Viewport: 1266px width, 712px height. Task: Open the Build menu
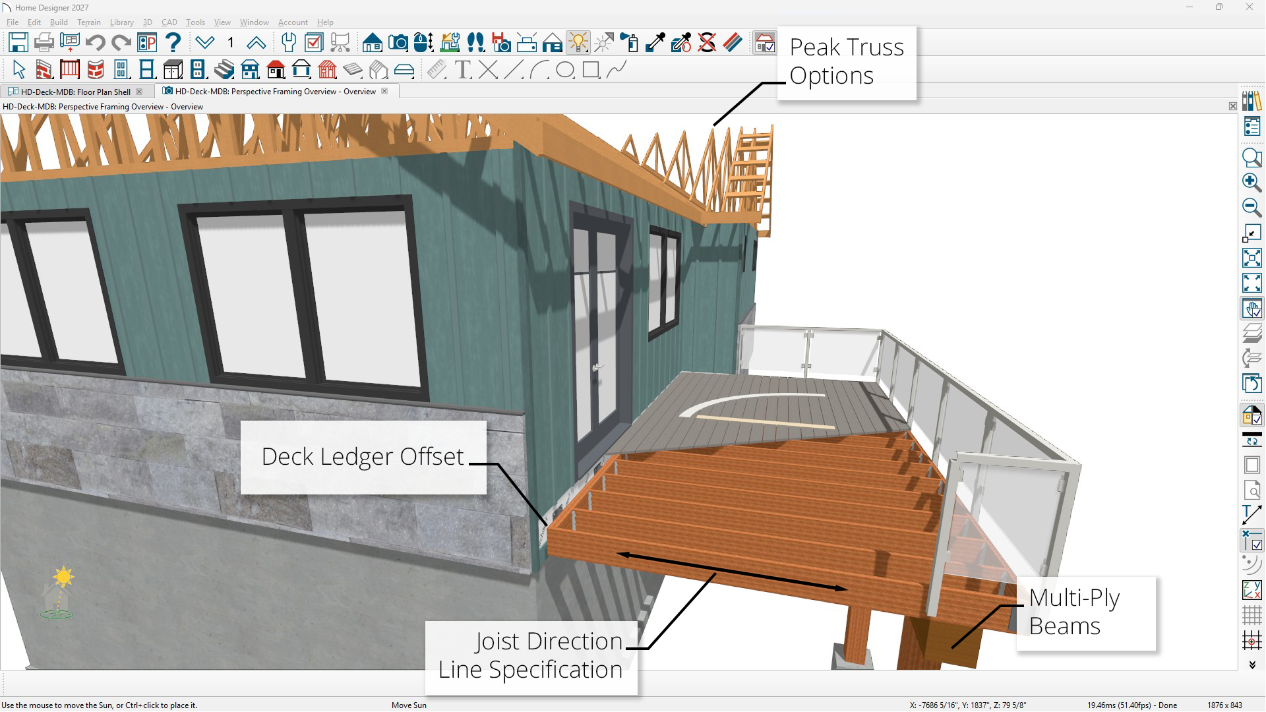[59, 22]
